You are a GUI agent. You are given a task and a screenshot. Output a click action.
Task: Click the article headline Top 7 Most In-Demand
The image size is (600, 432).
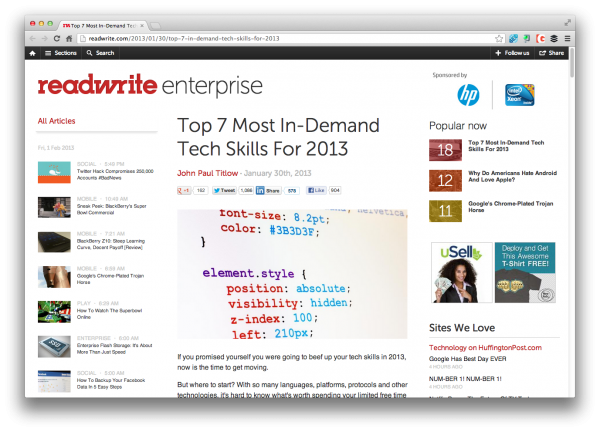pyautogui.click(x=278, y=137)
